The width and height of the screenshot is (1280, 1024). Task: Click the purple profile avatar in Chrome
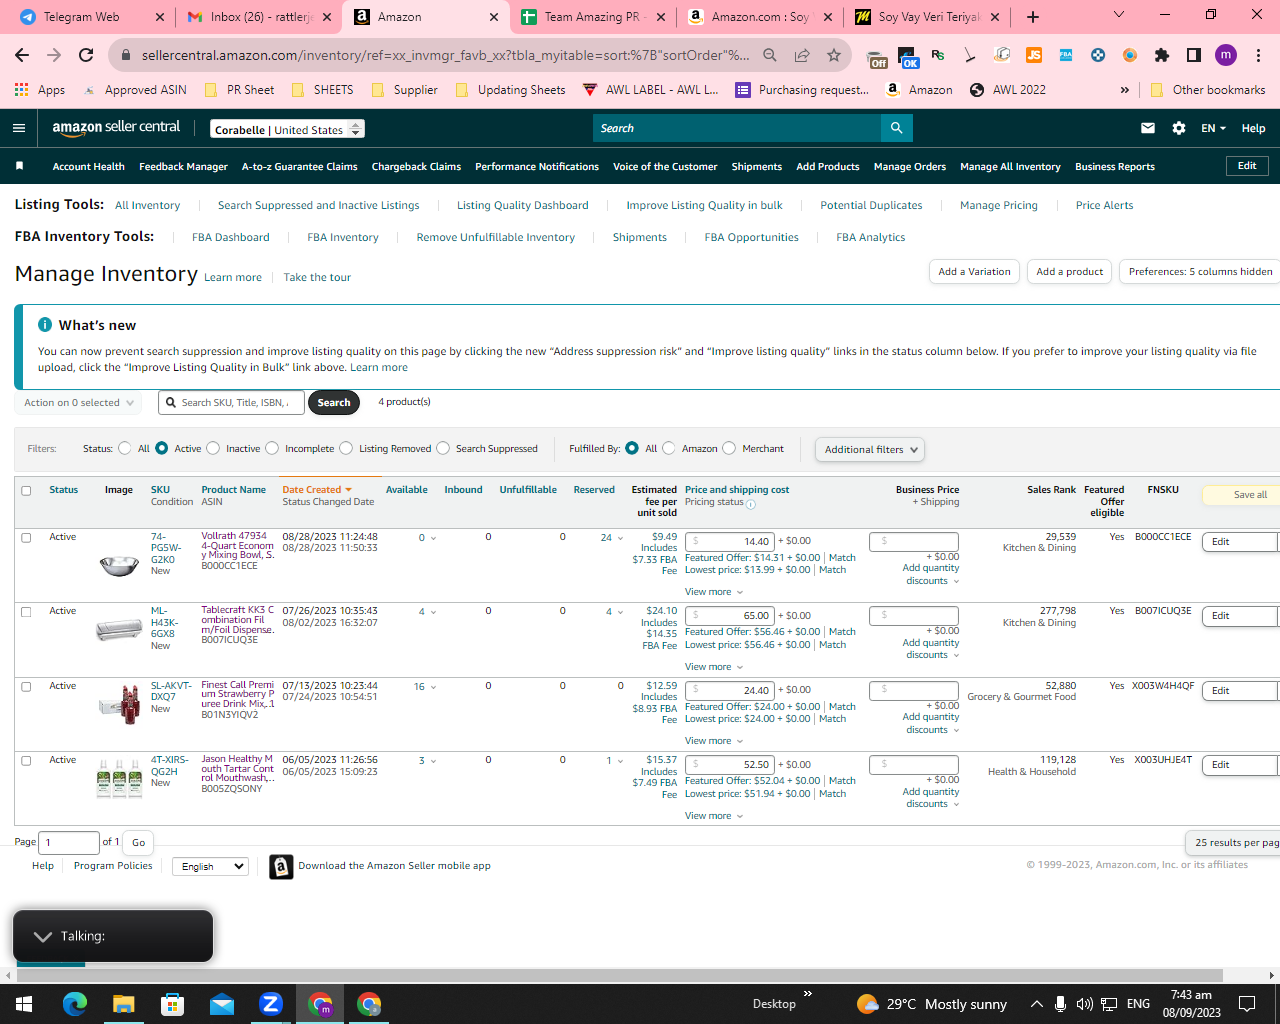(x=1226, y=55)
